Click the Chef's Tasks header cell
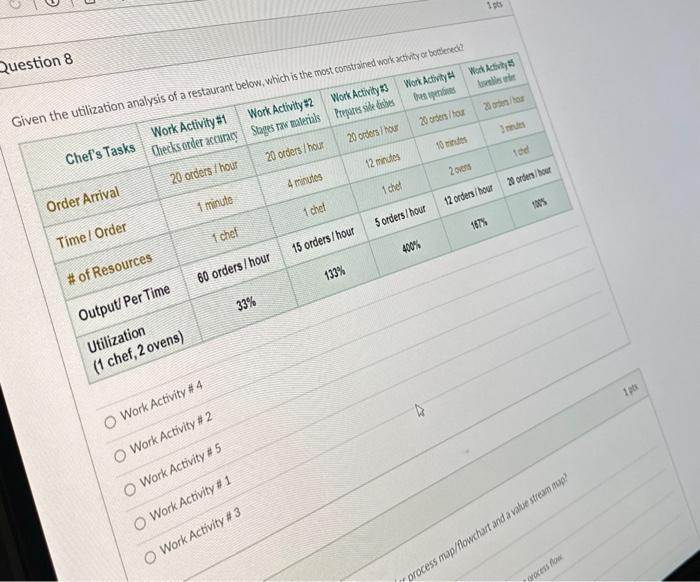Viewport: 700px width, 582px height. click(100, 153)
